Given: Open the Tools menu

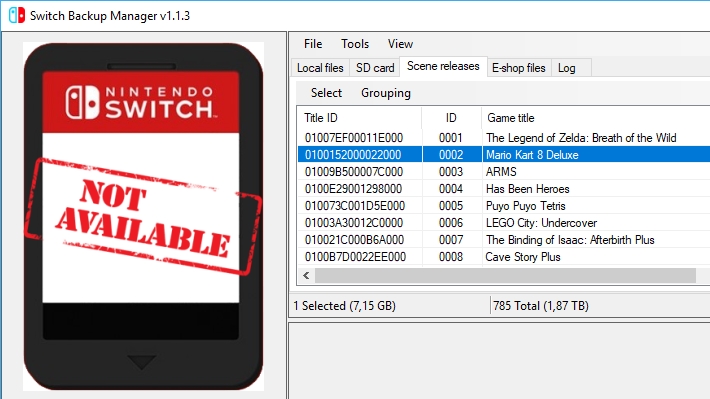Looking at the screenshot, I should [355, 44].
